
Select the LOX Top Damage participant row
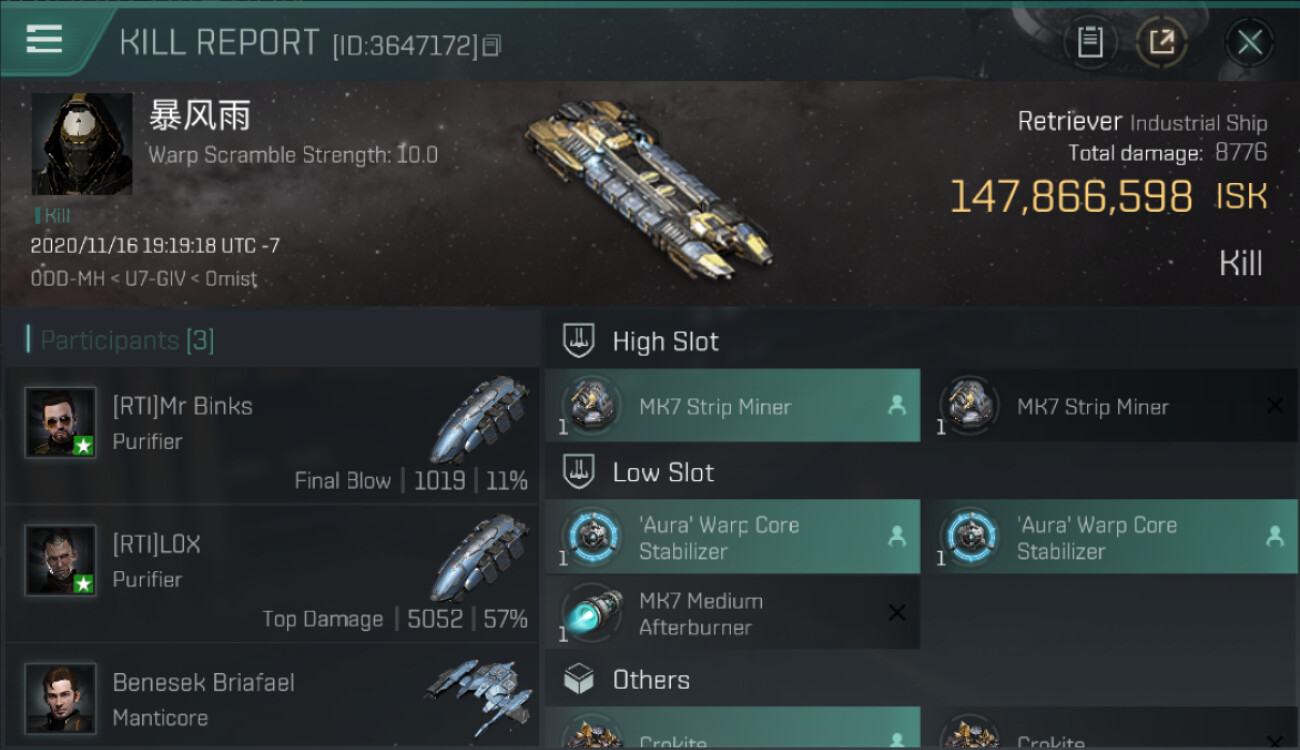tap(271, 574)
